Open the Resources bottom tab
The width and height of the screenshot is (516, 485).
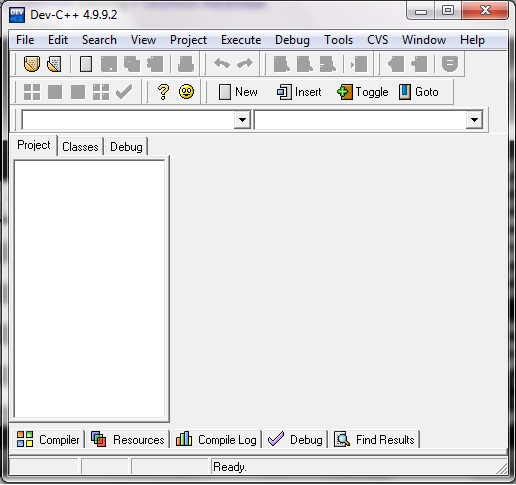click(128, 439)
